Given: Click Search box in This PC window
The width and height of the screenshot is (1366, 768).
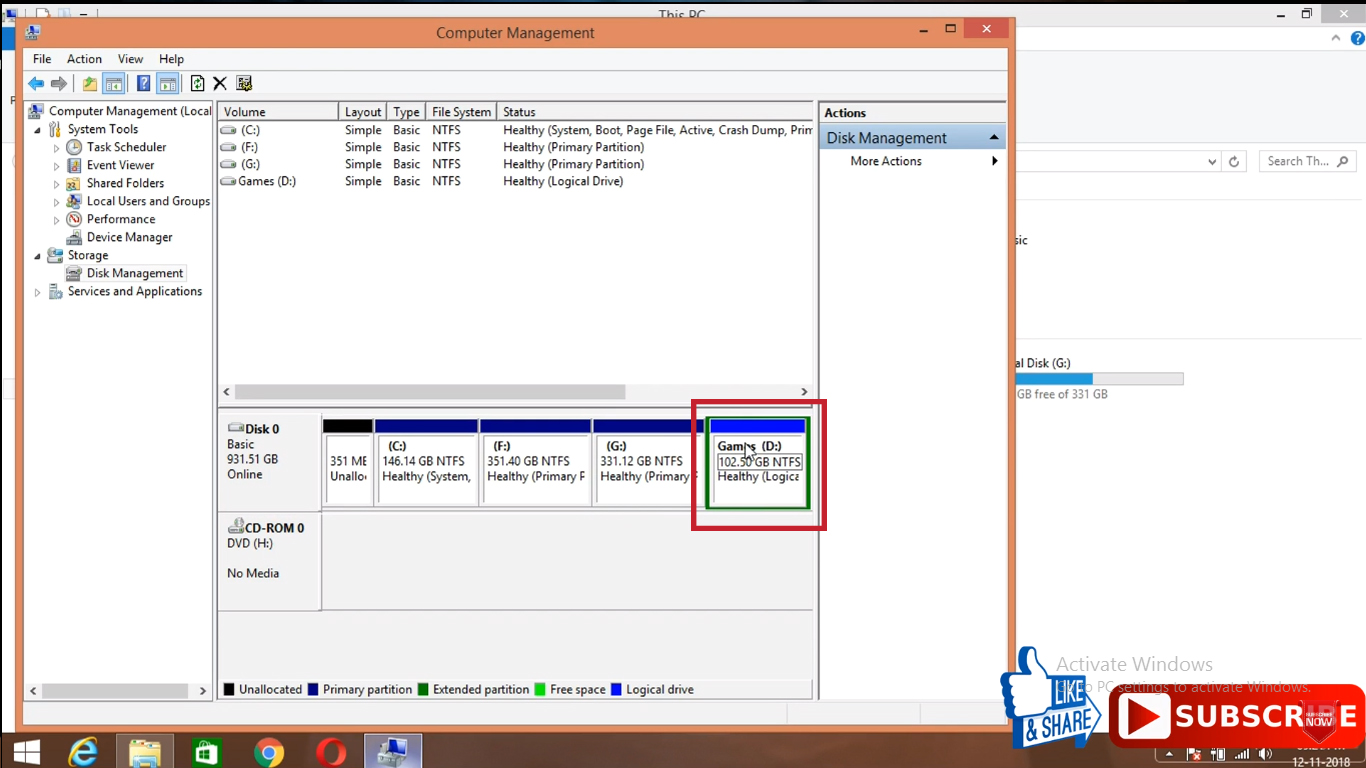Looking at the screenshot, I should 1308,161.
